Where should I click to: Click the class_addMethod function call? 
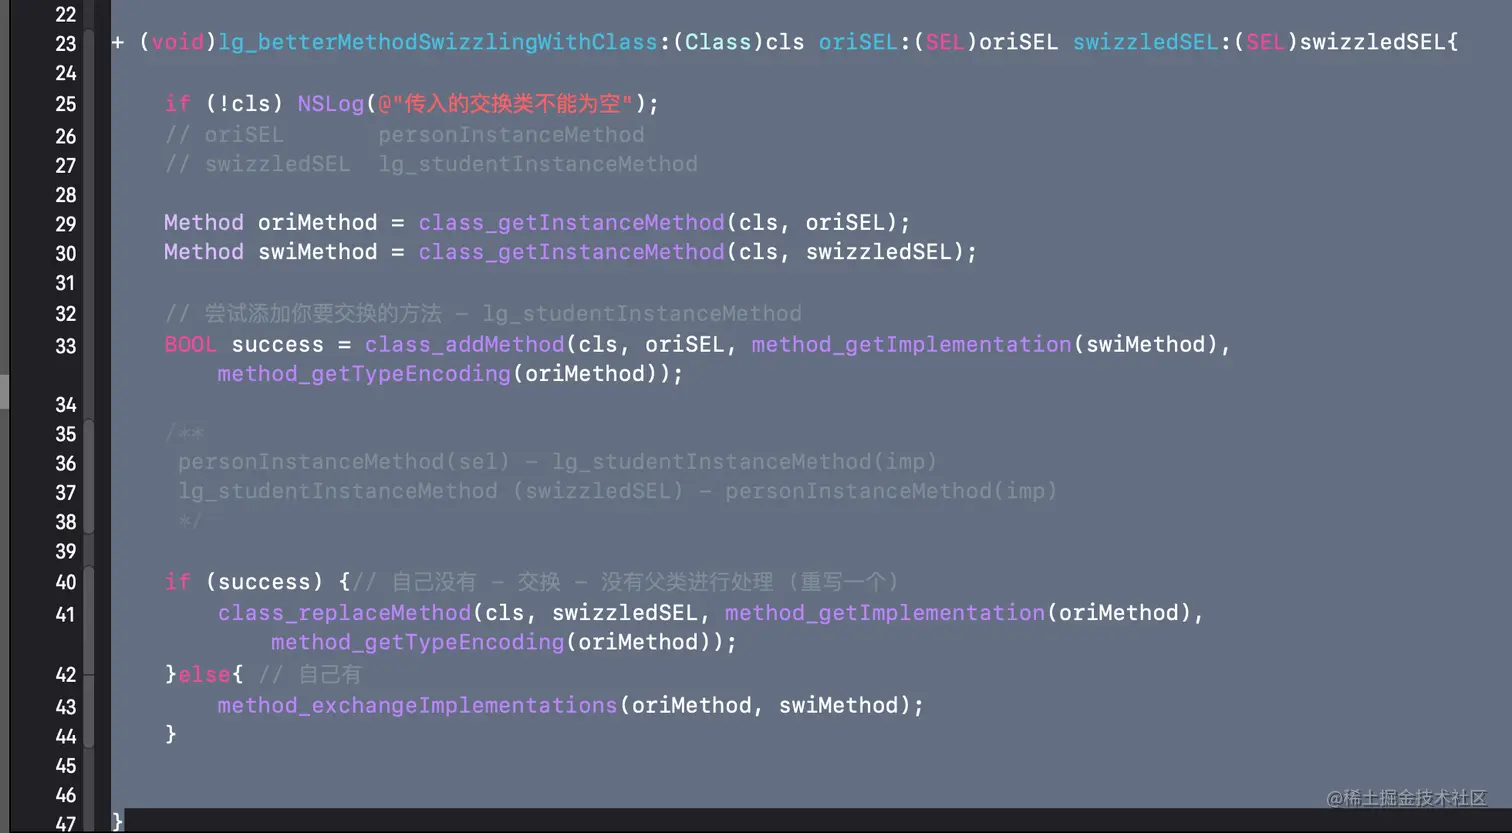pos(464,345)
